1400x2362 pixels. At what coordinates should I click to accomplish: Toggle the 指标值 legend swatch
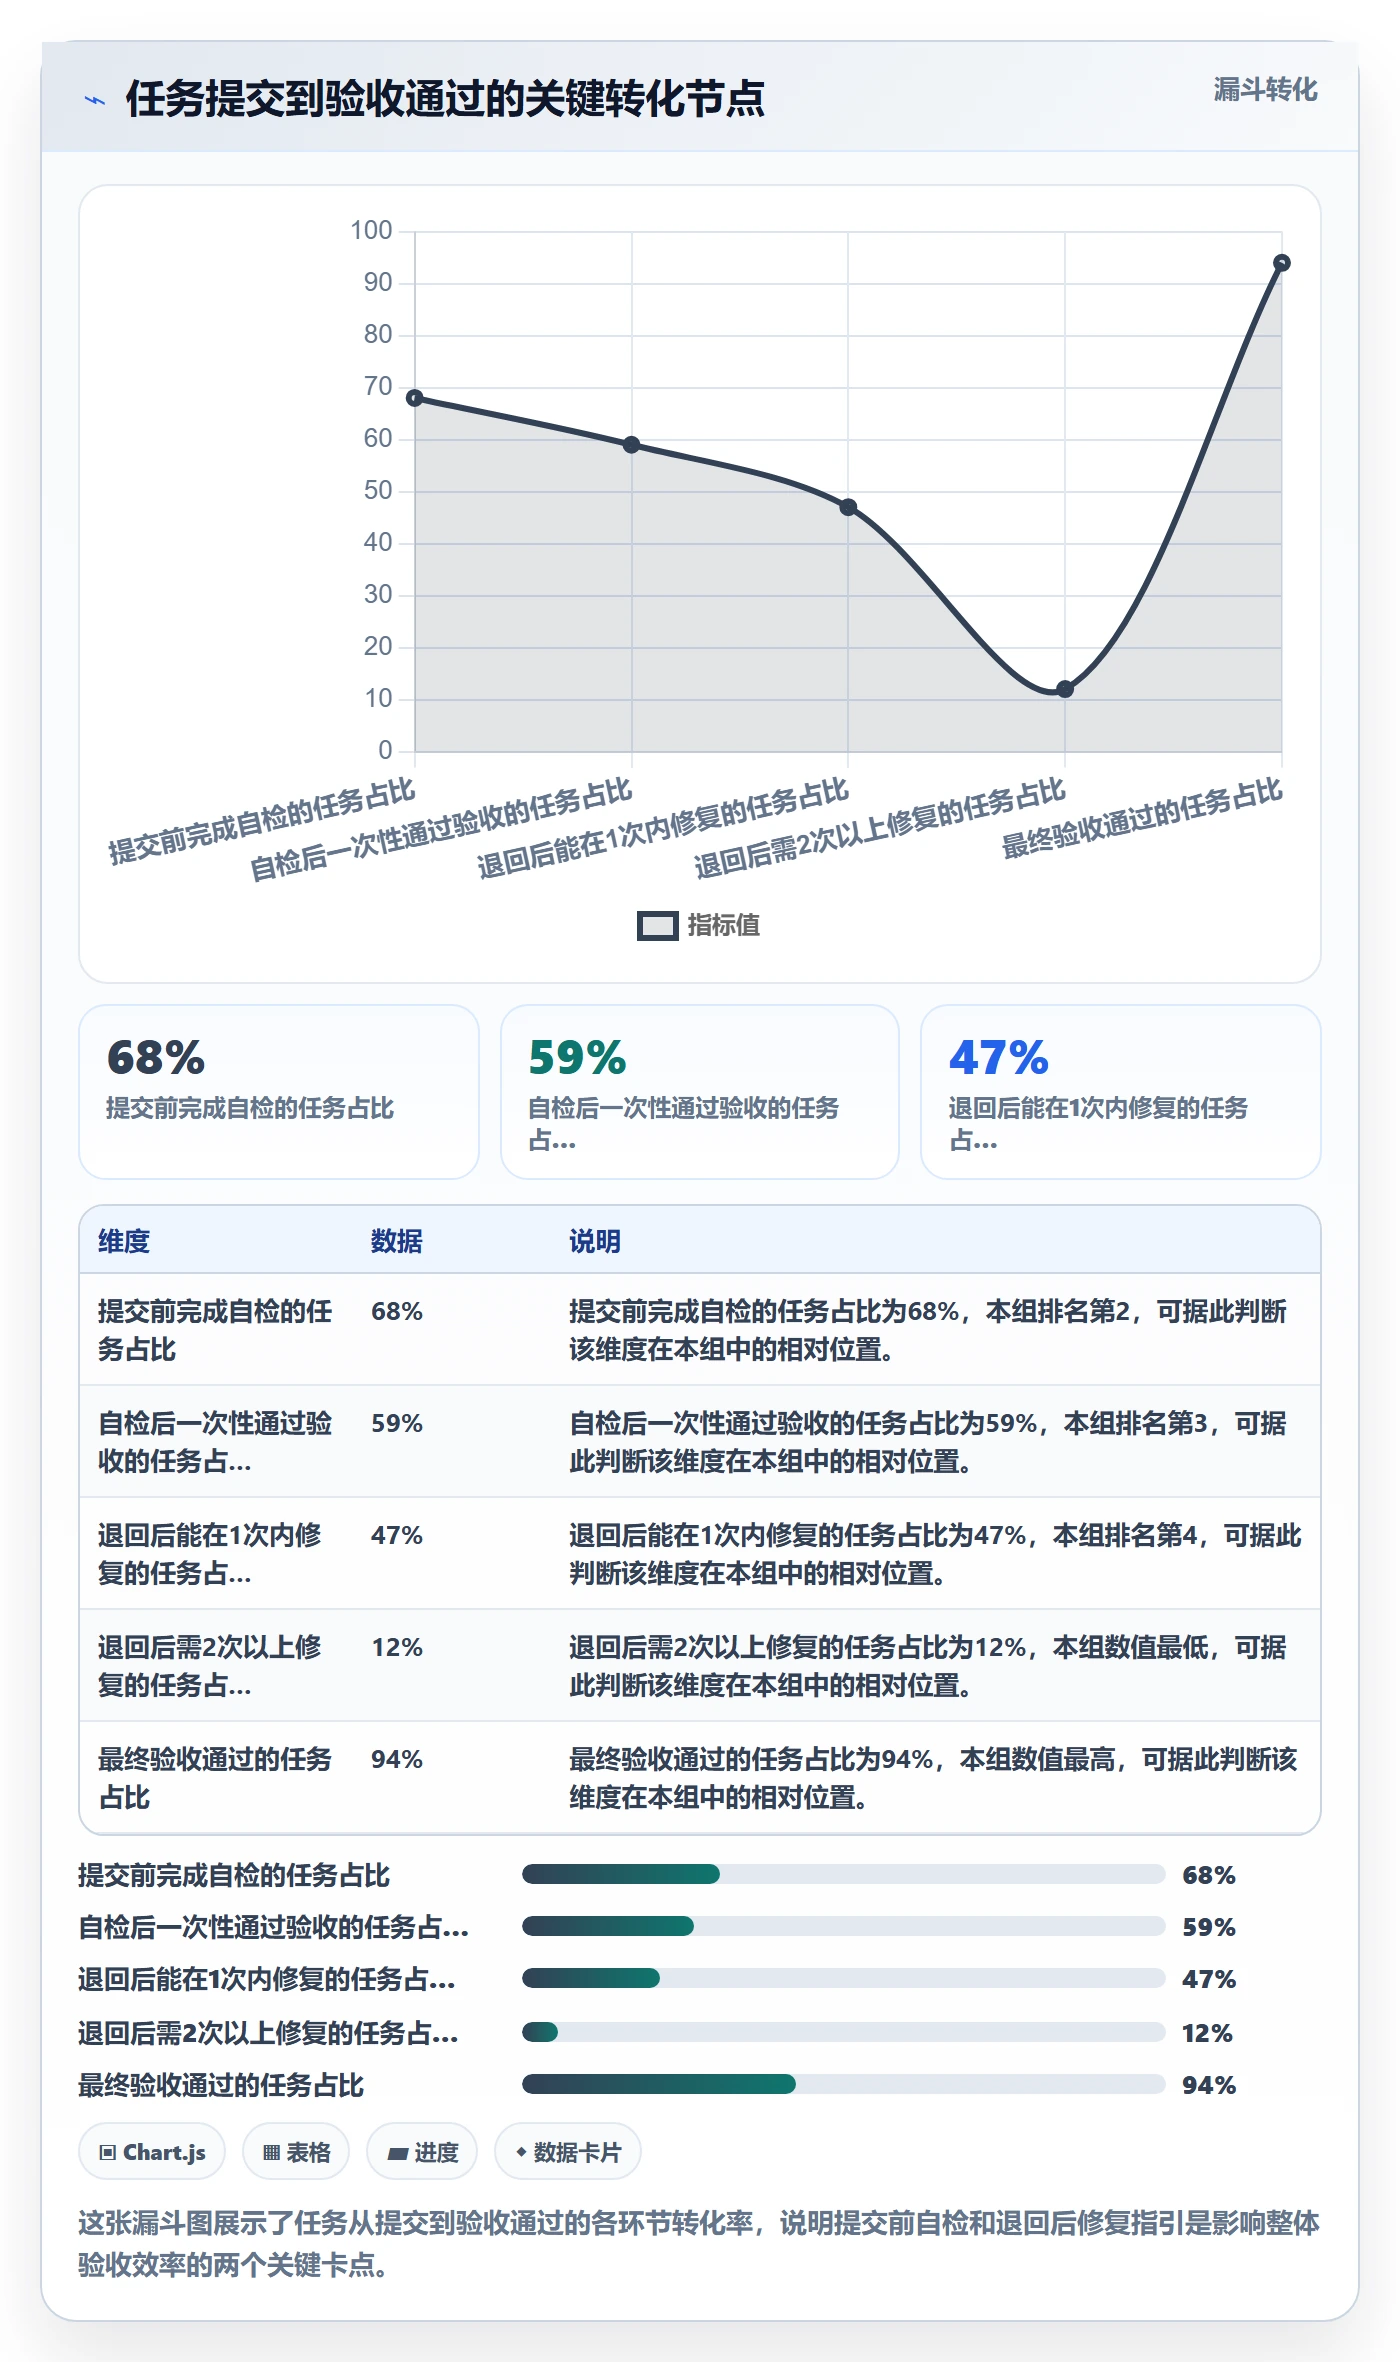pos(658,926)
